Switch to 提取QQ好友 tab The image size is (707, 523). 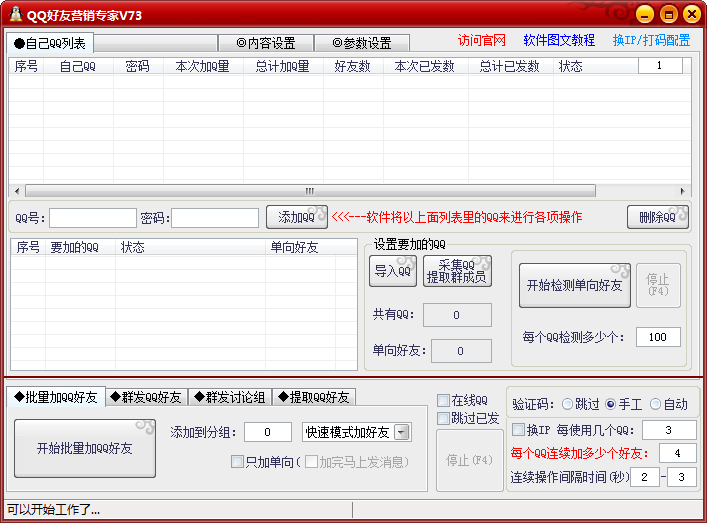(314, 397)
